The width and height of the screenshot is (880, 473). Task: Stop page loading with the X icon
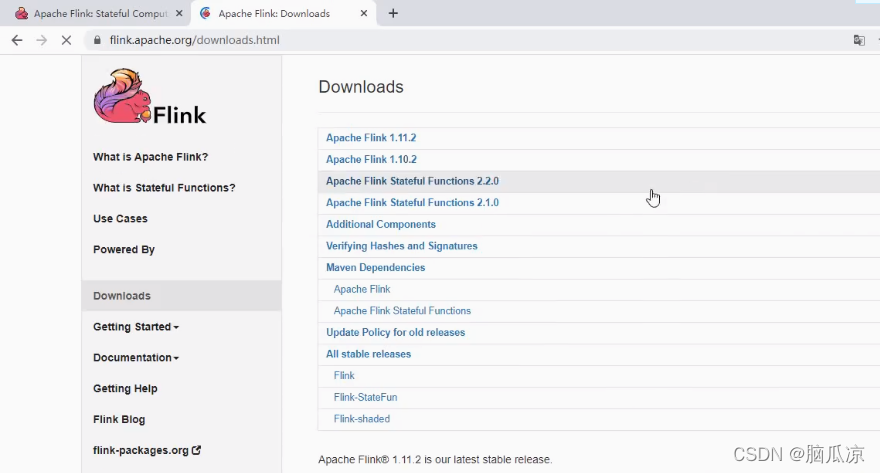pyautogui.click(x=66, y=40)
